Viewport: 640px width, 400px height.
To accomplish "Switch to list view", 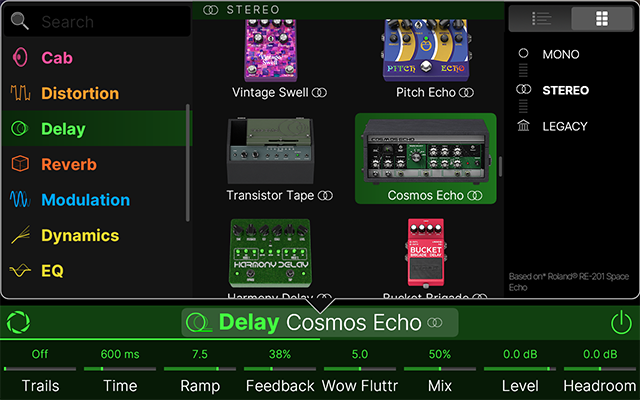I will [x=540, y=18].
